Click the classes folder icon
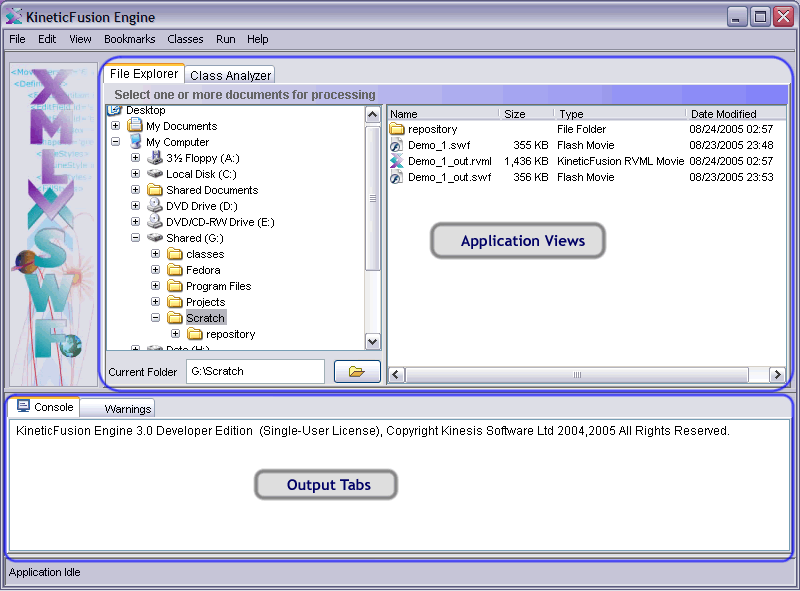Viewport: 800px width, 591px height. (x=175, y=254)
